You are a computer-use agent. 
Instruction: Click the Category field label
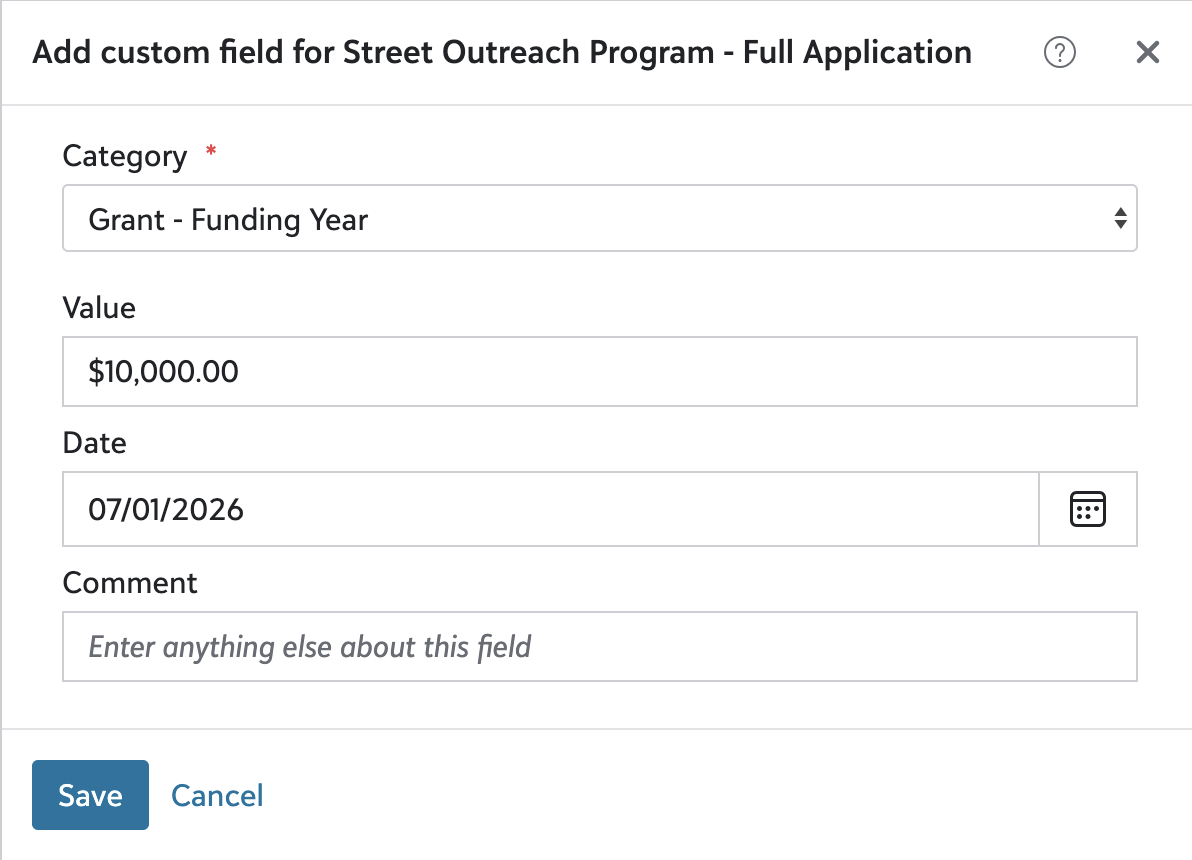[125, 156]
